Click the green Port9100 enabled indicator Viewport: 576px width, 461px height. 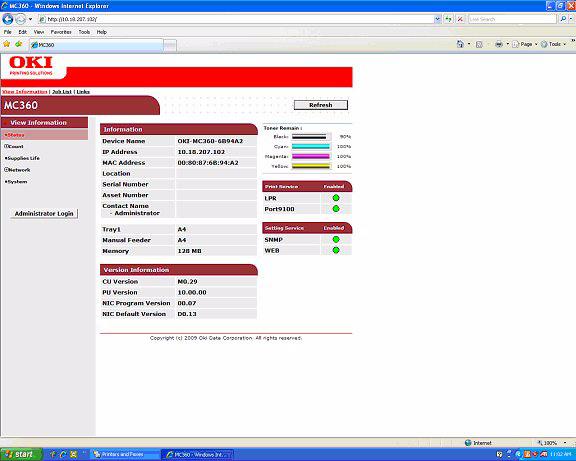336,209
